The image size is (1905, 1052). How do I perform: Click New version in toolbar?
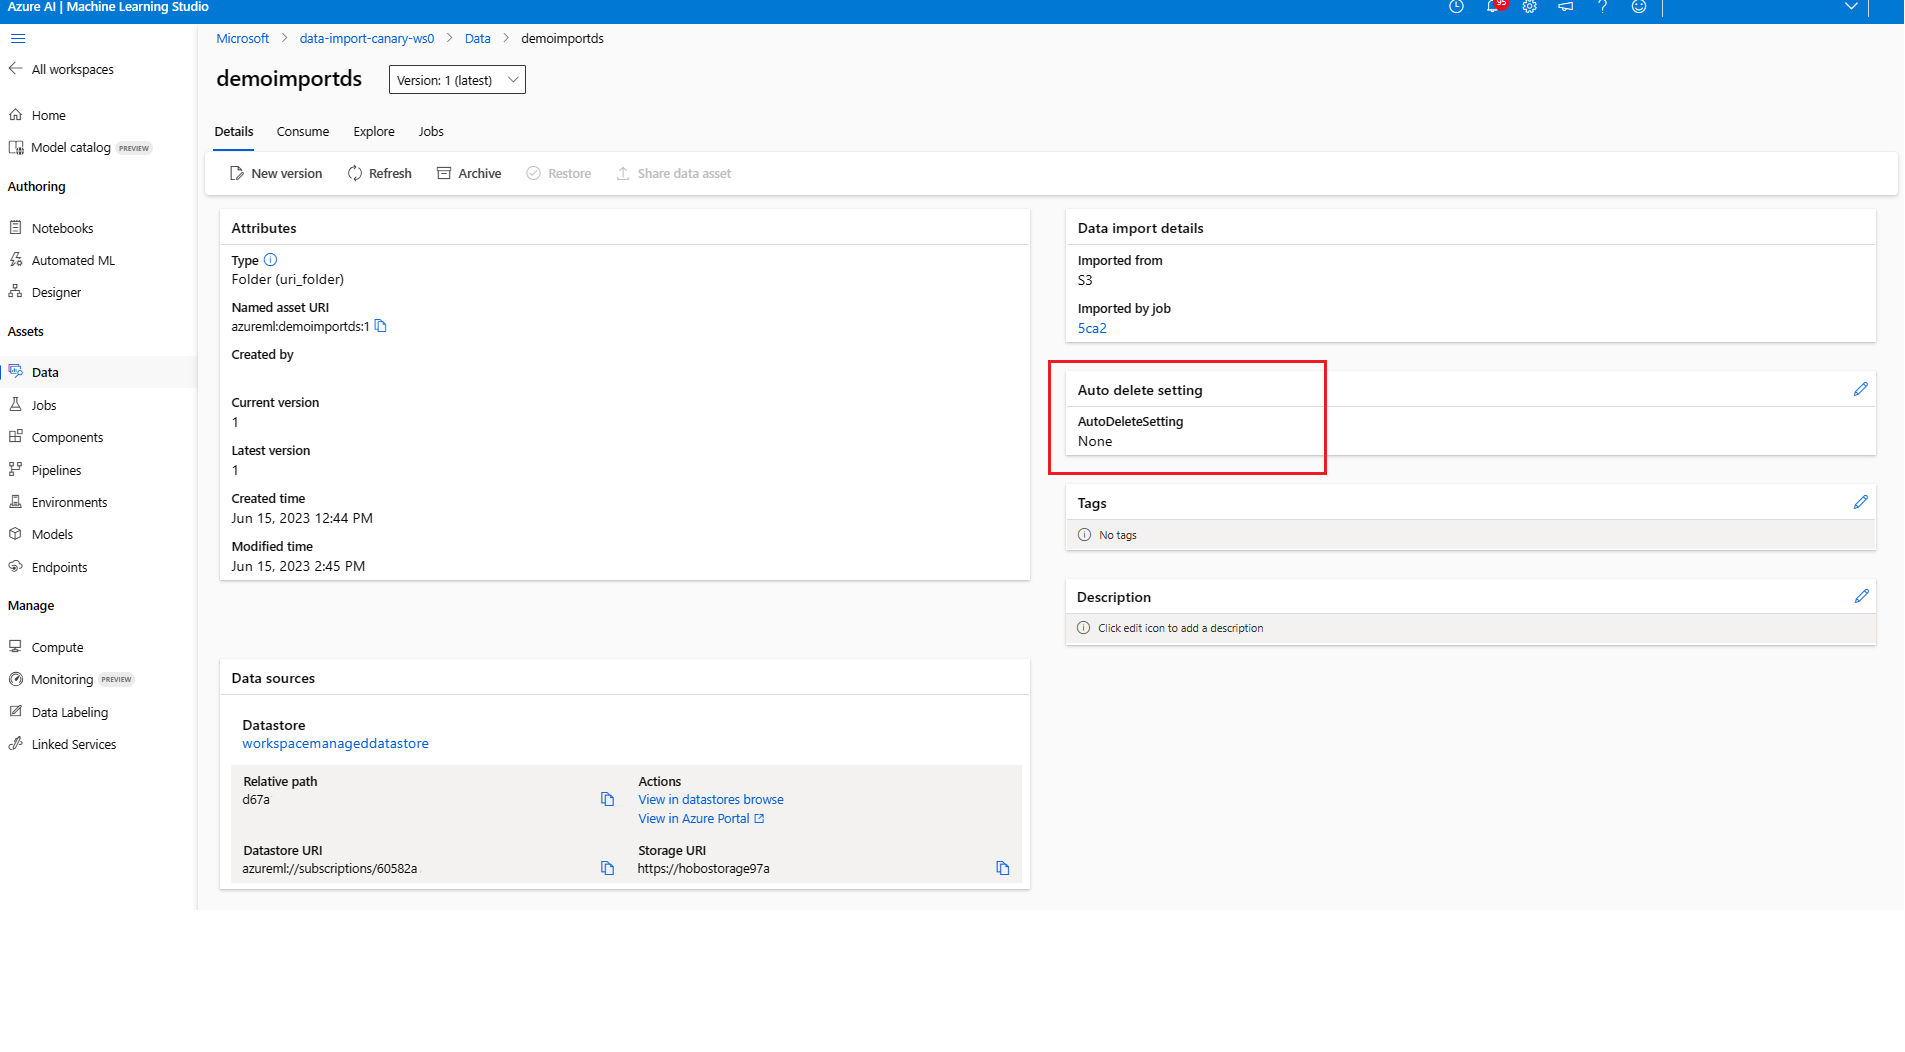tap(276, 173)
